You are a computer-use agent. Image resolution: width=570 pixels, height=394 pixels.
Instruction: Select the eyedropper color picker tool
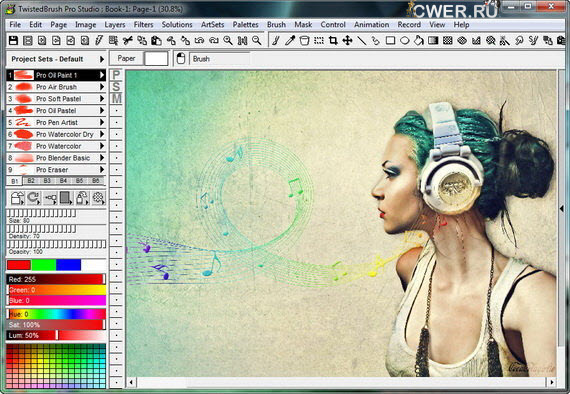pyautogui.click(x=290, y=40)
